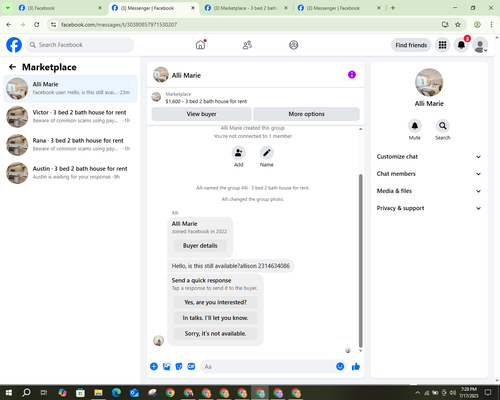Viewport: 500px width, 400px height.
Task: Click Alli Marie header name in chat
Action: pyautogui.click(x=186, y=75)
